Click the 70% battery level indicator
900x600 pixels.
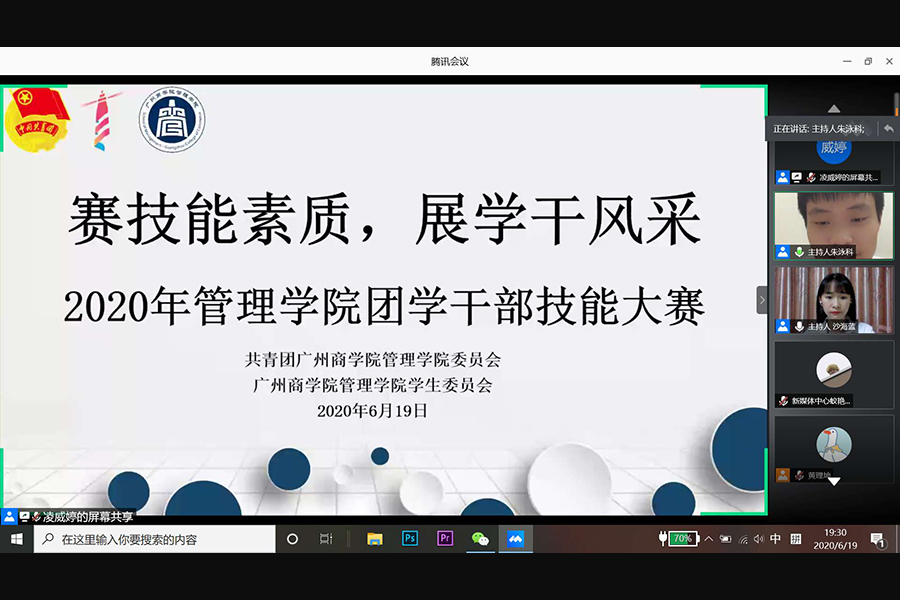[682, 538]
